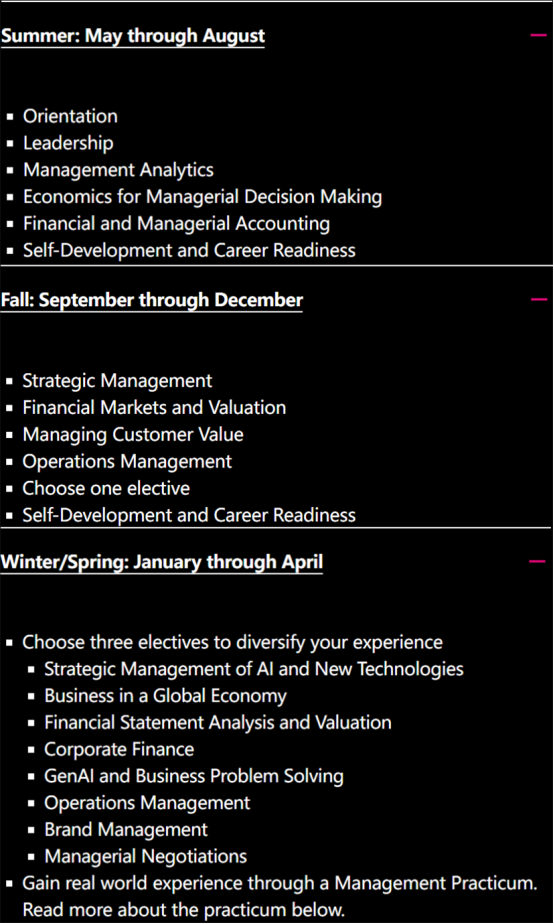Select Business in a Global Economy elective
The image size is (554, 924).
[x=166, y=696]
